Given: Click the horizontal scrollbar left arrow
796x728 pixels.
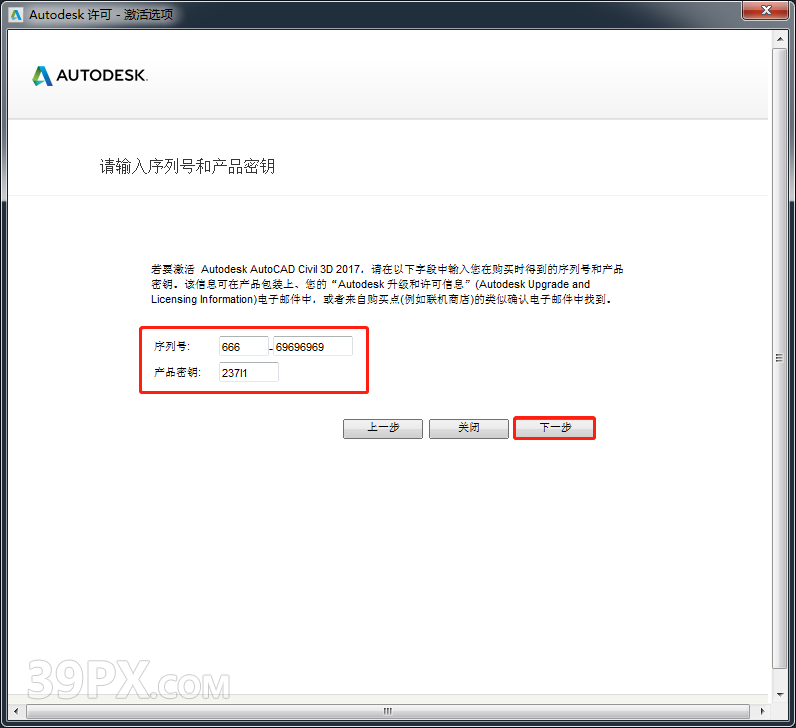Looking at the screenshot, I should (16, 711).
